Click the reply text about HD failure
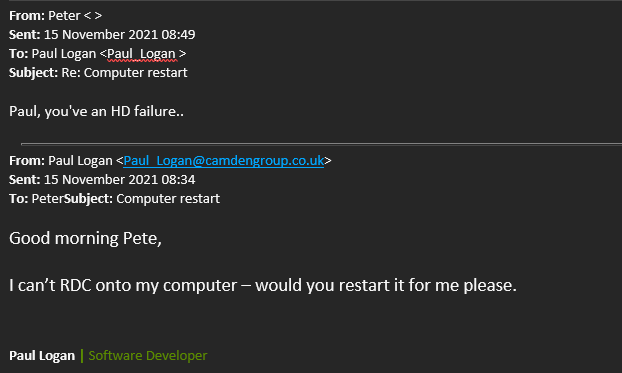Screen dimensions: 622x373 click(x=96, y=112)
